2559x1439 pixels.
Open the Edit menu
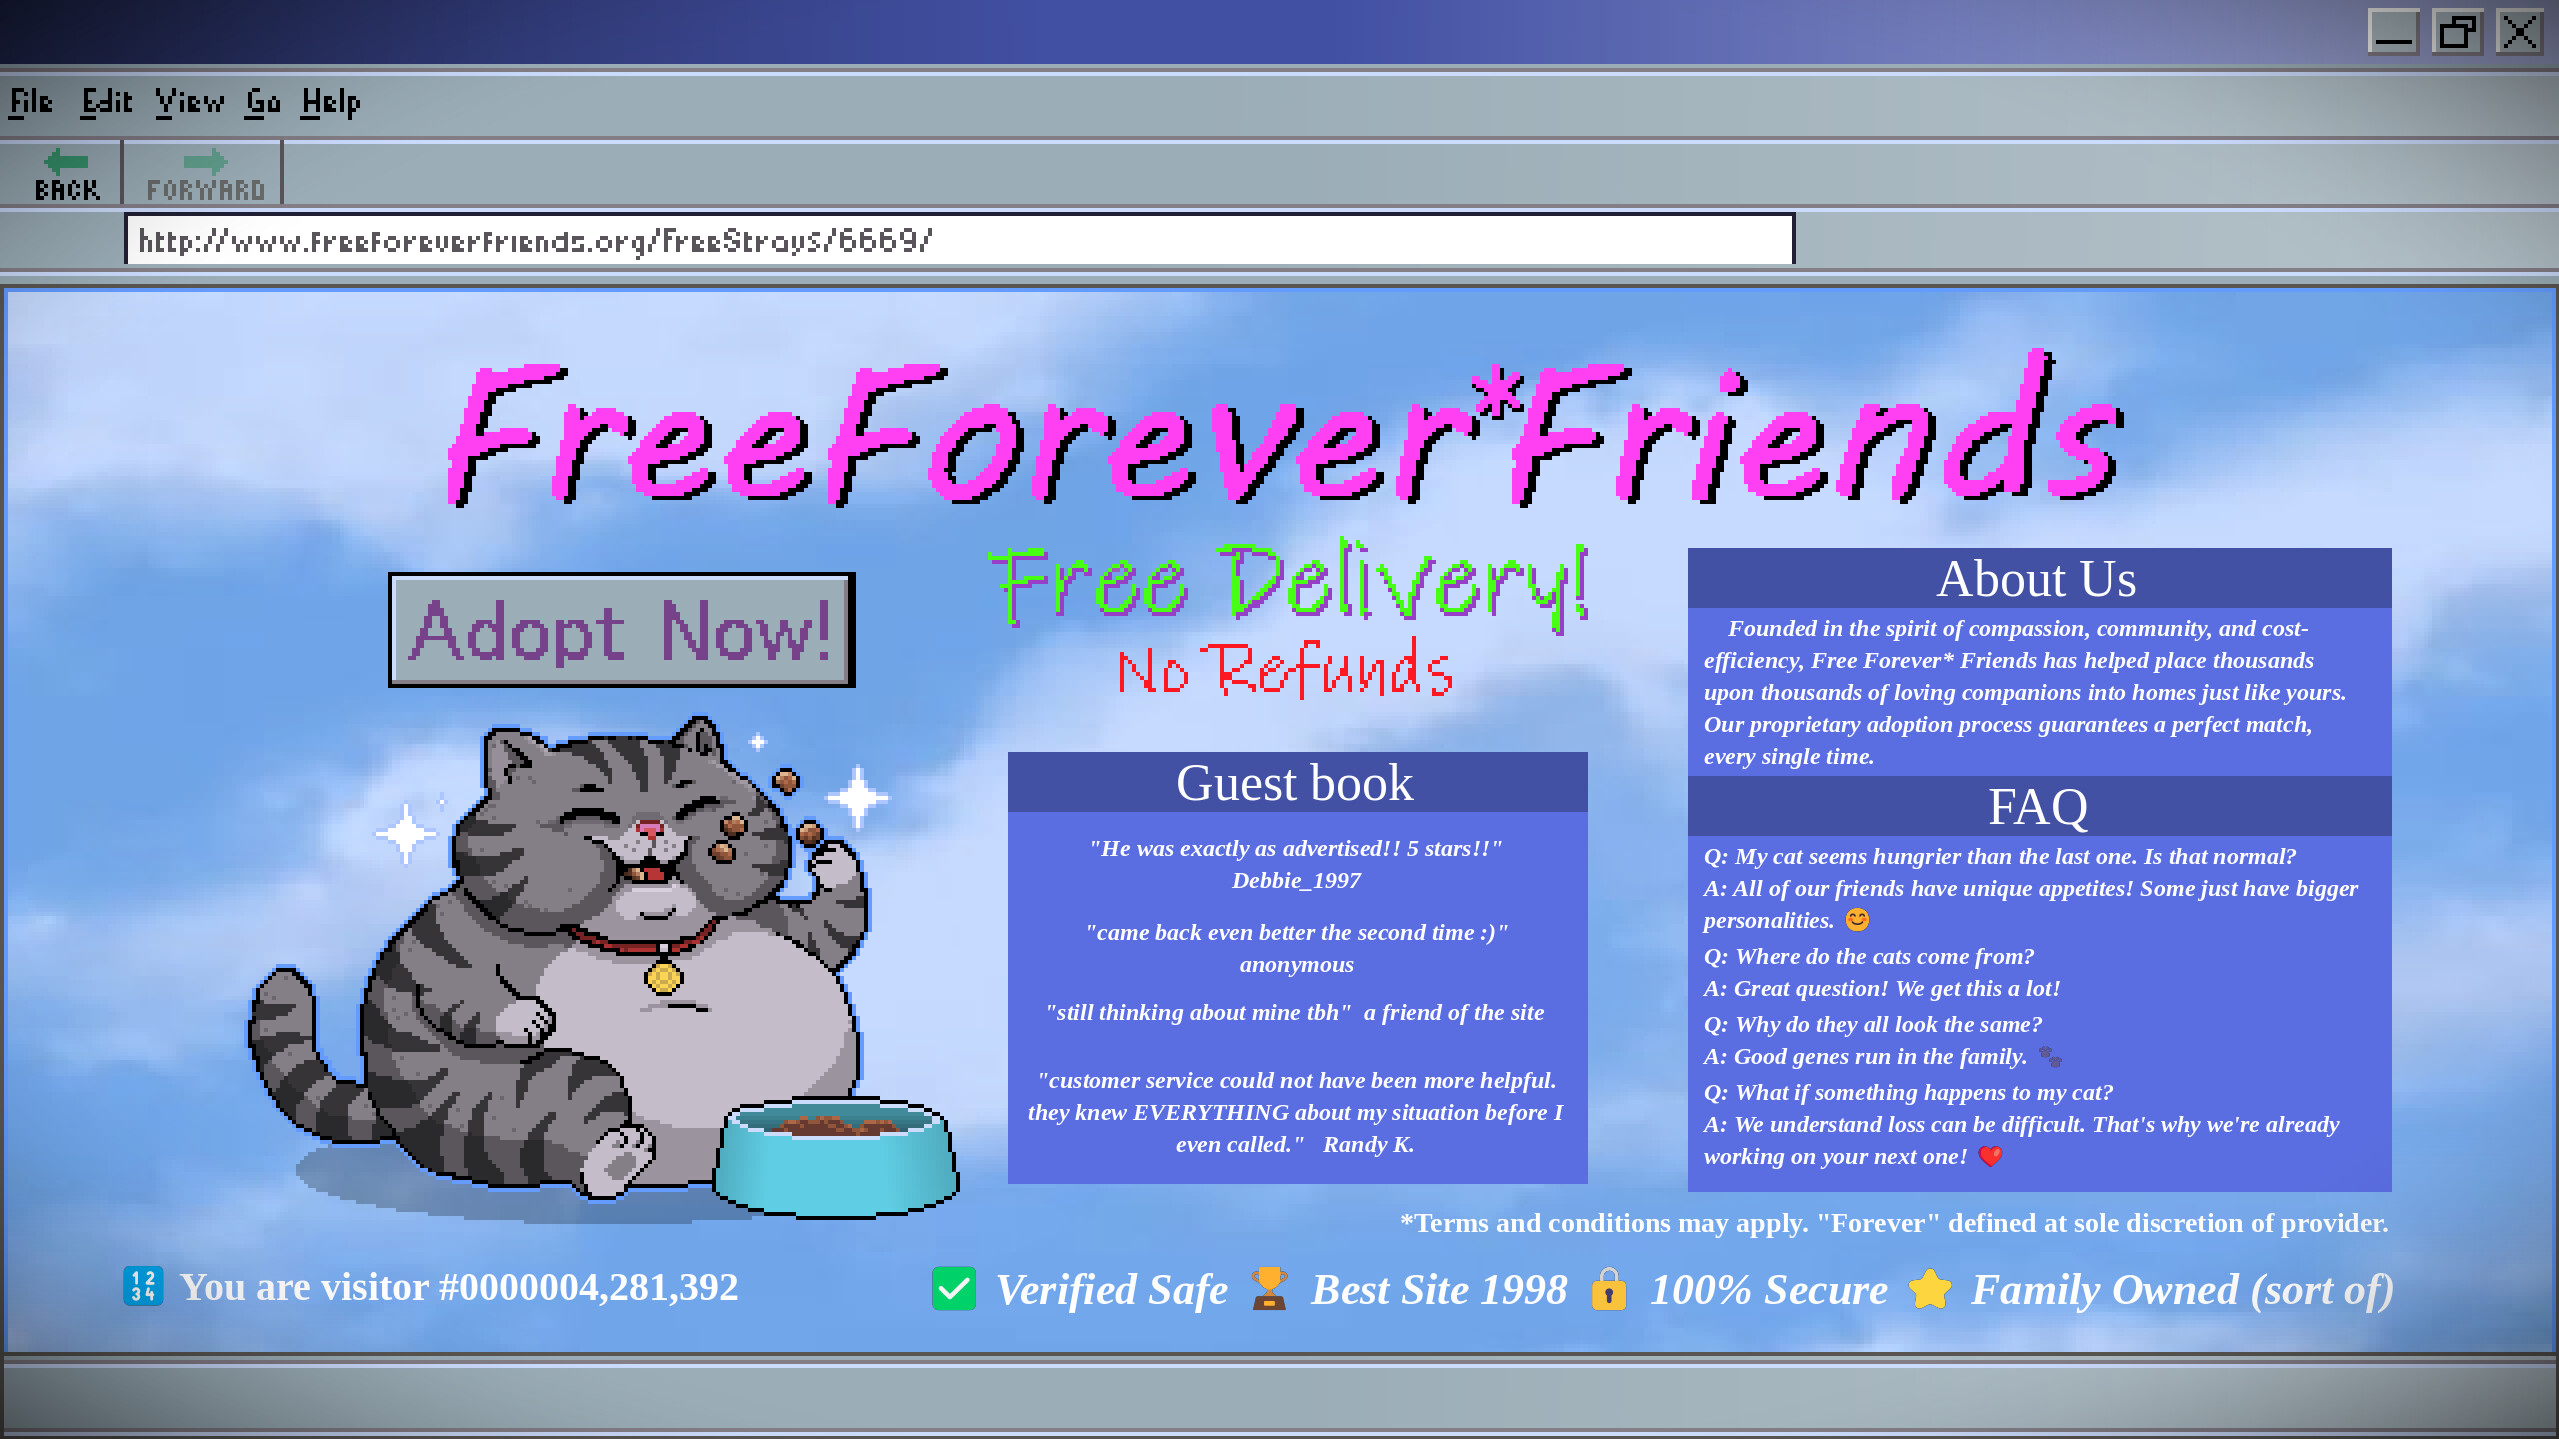[106, 102]
